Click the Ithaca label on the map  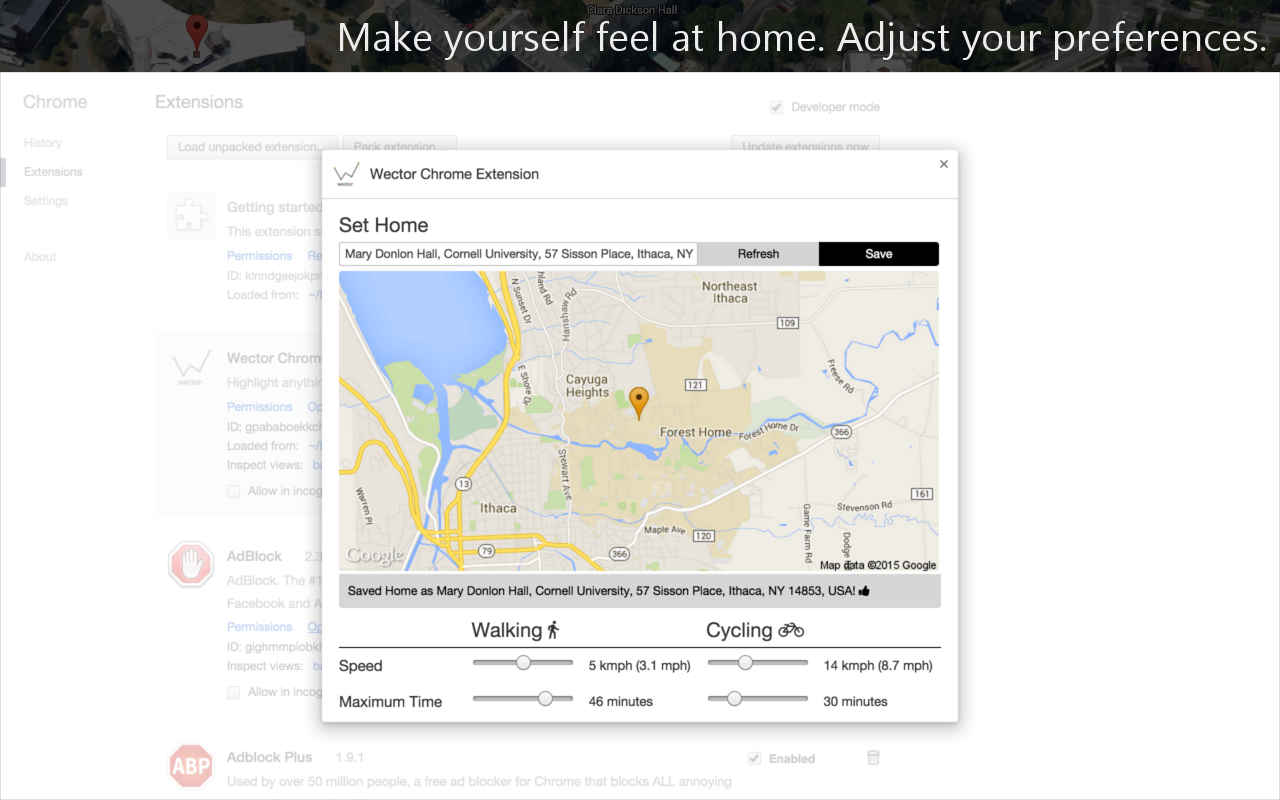(x=498, y=508)
